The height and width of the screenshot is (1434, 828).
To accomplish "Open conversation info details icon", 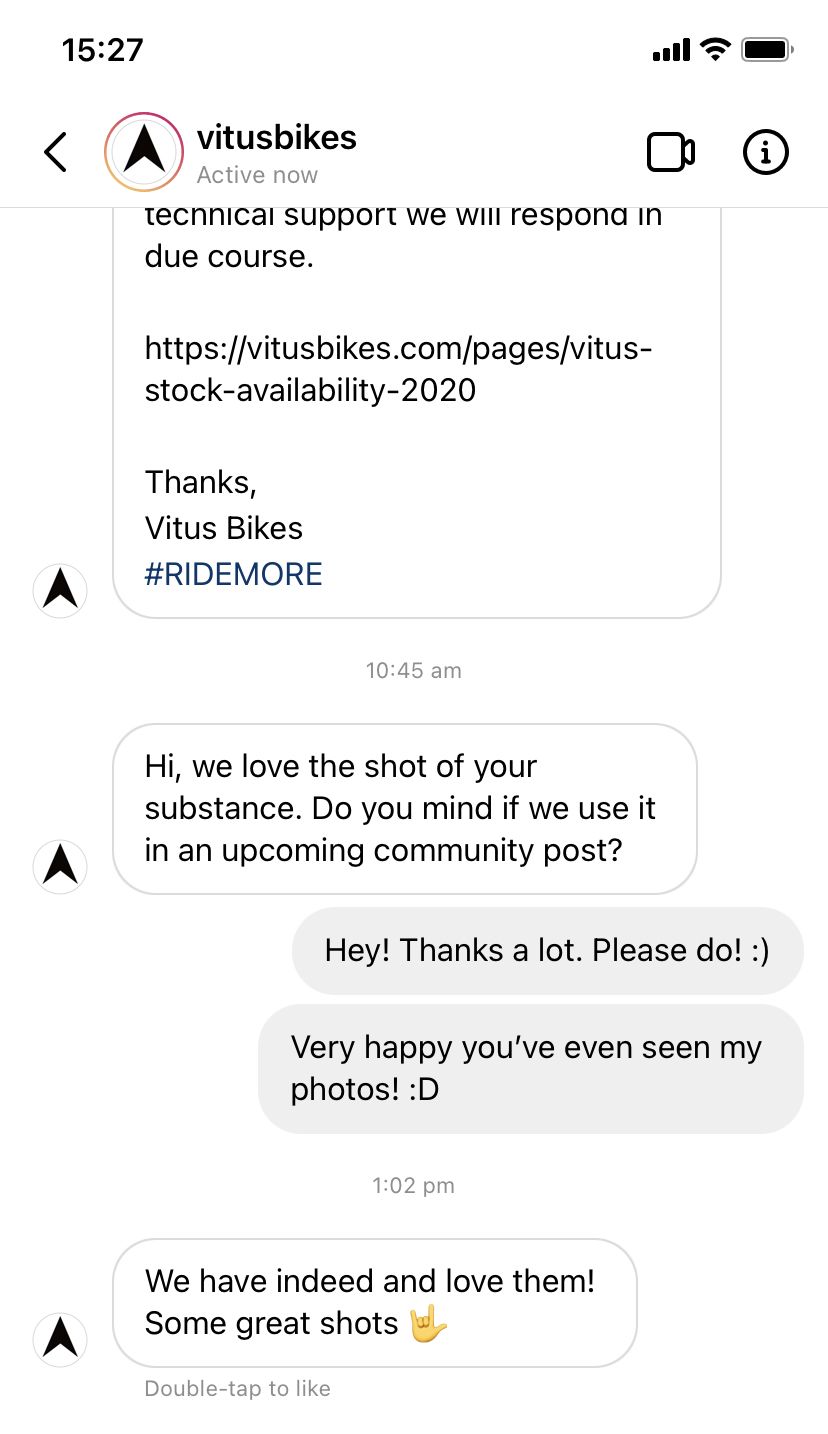I will pyautogui.click(x=766, y=152).
